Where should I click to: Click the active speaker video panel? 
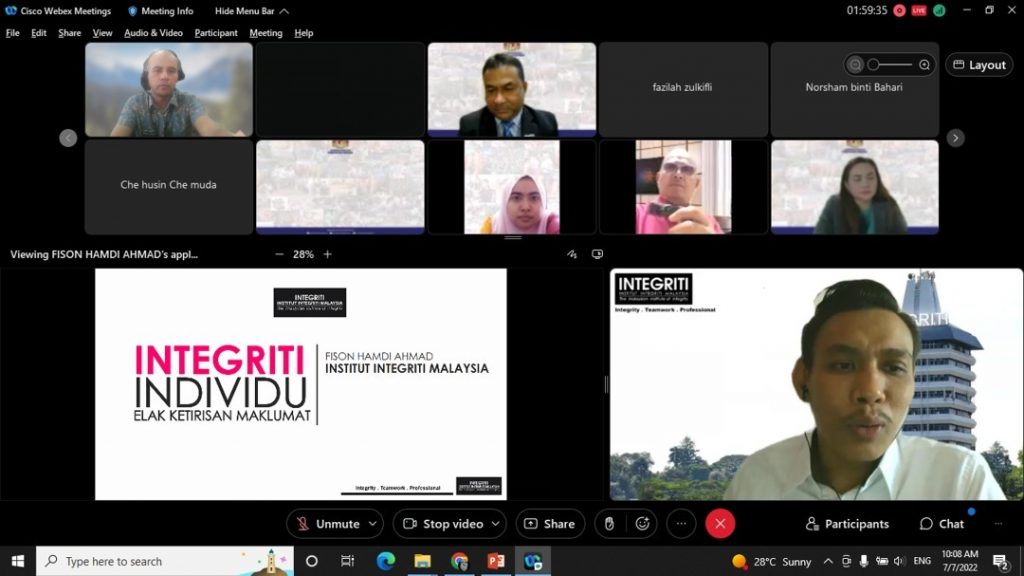[816, 385]
